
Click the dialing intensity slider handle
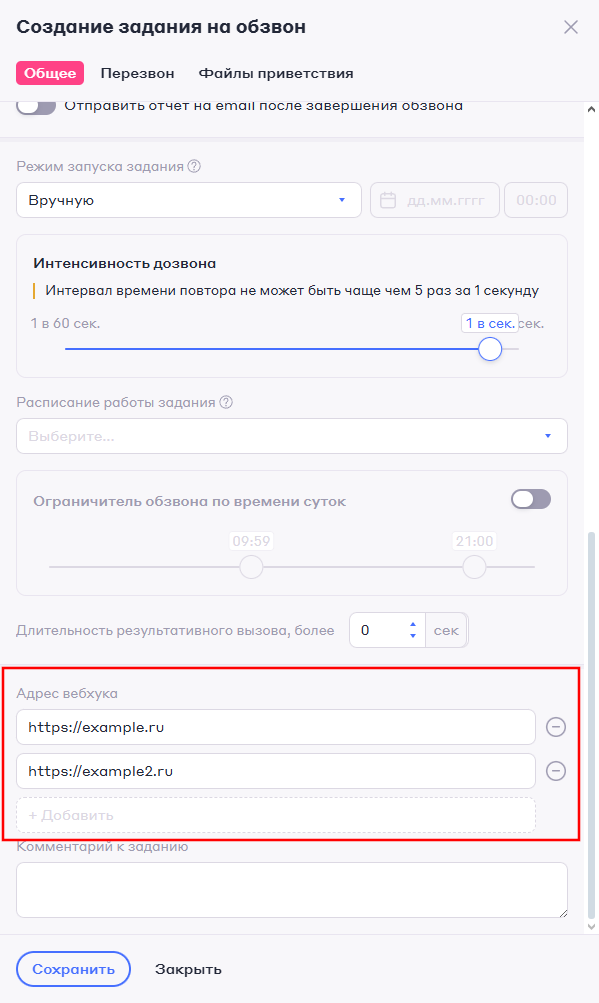pyautogui.click(x=490, y=349)
